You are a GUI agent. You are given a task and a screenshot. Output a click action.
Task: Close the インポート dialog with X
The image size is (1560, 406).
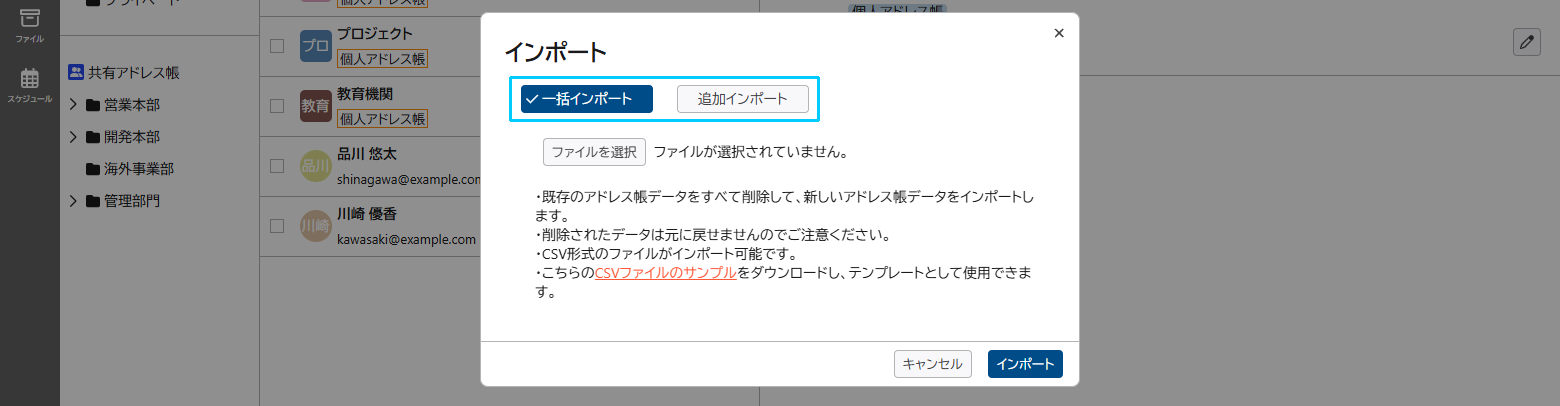coord(1059,33)
